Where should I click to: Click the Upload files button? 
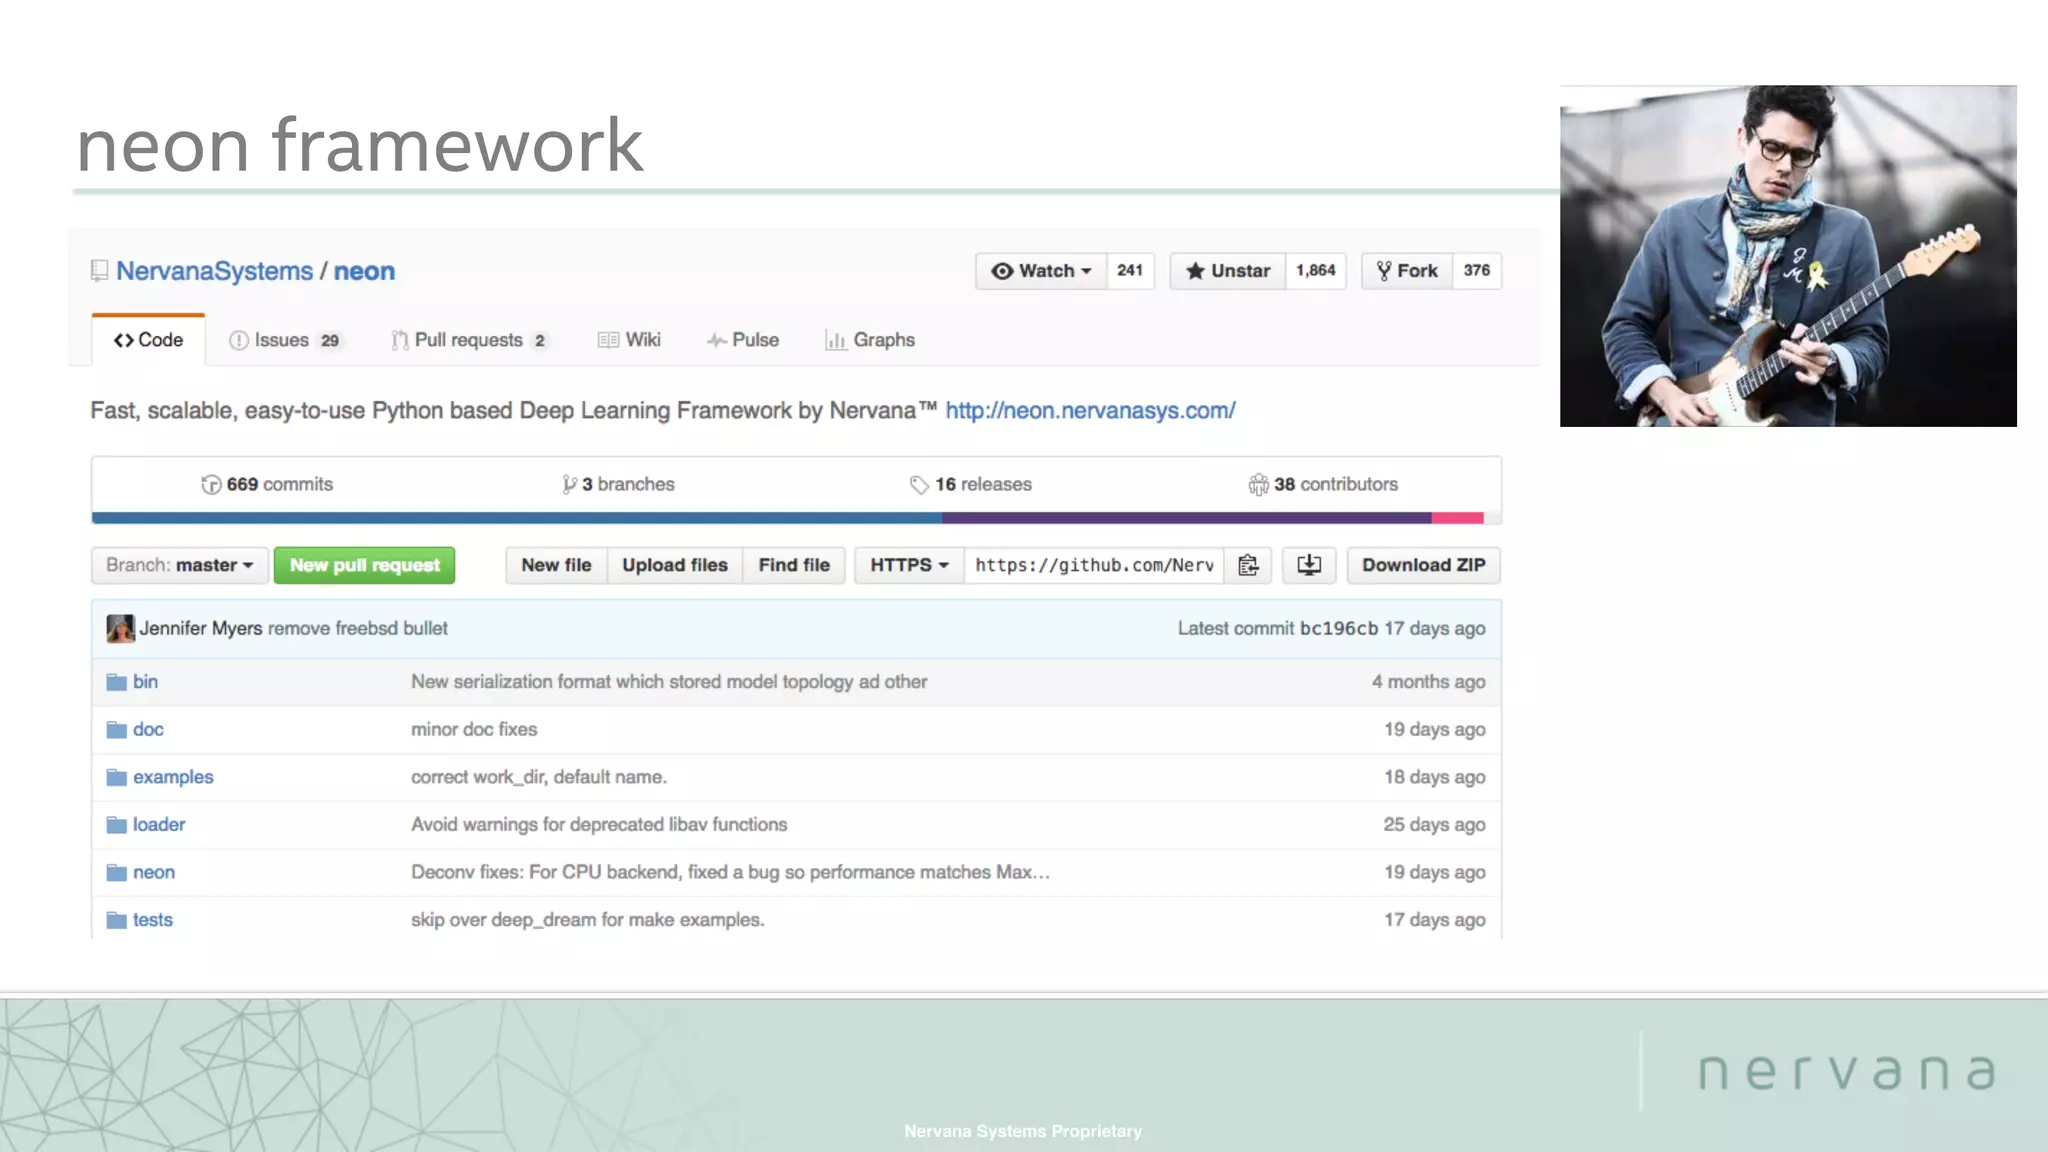pos(675,565)
